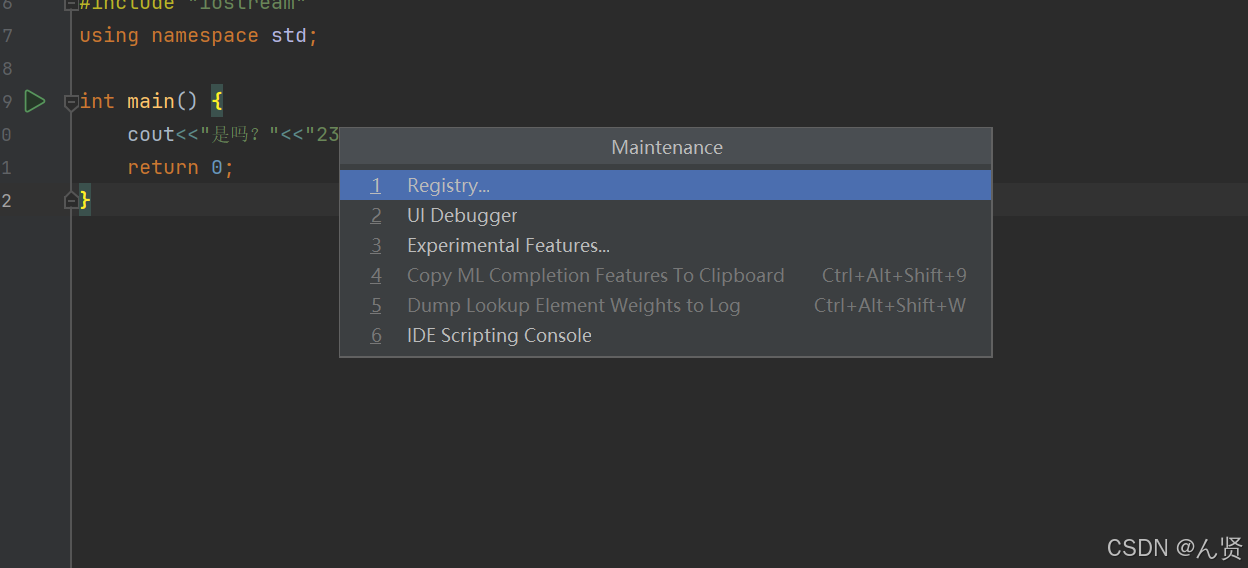1248x568 pixels.
Task: Click the using keyword
Action: coord(109,36)
